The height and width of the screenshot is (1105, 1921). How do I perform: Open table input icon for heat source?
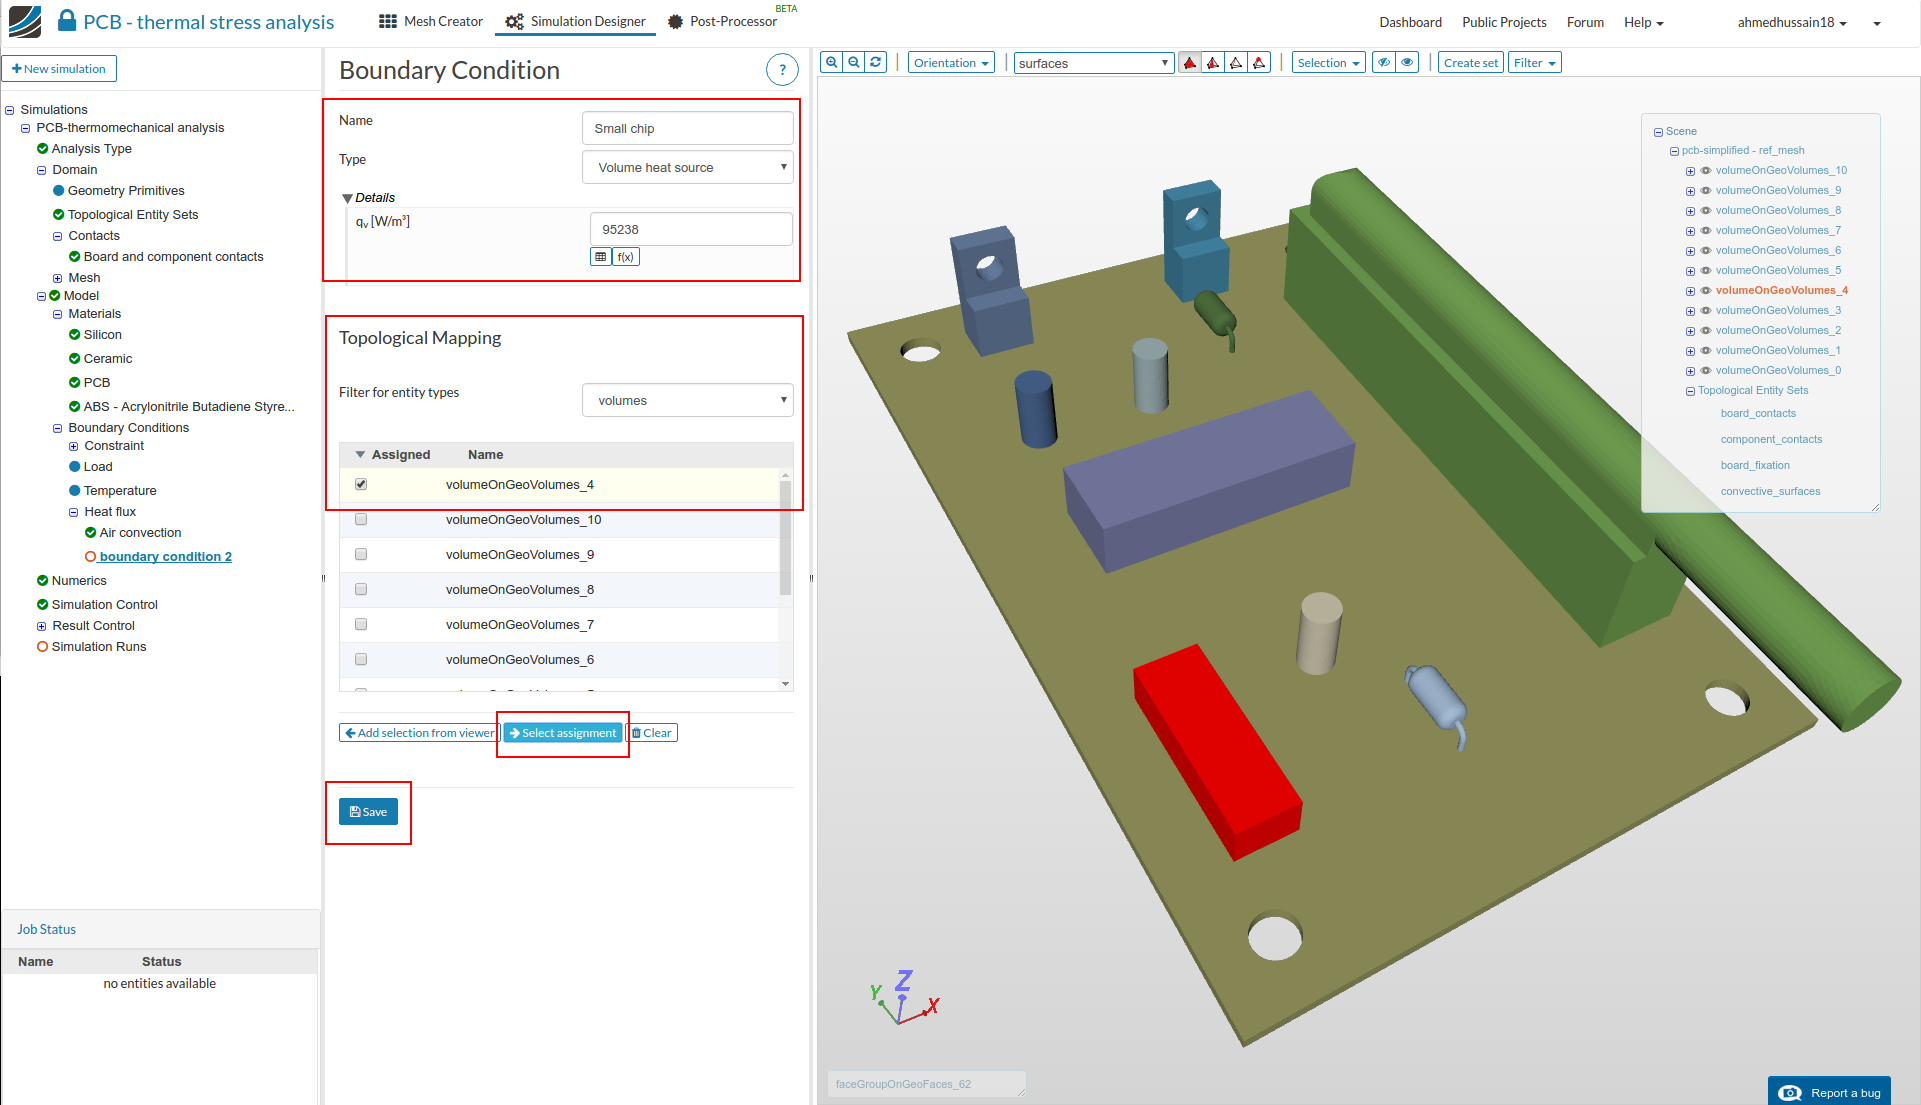(600, 257)
